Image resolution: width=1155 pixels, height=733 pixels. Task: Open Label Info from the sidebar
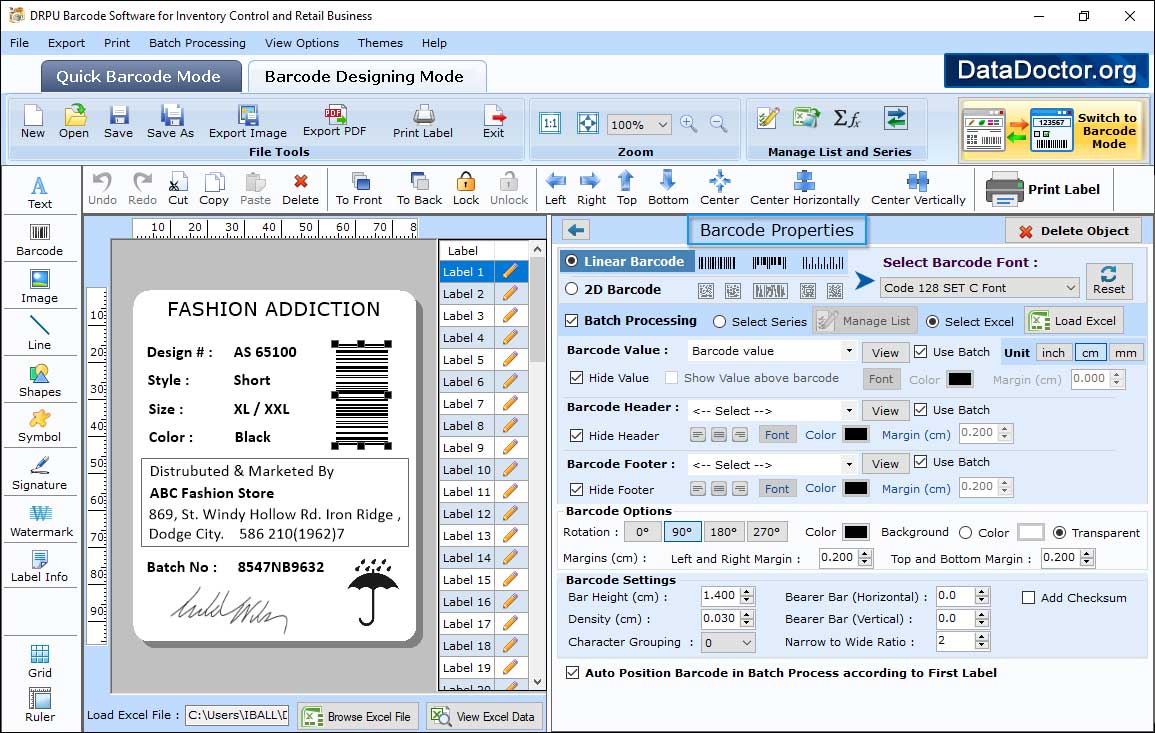pyautogui.click(x=40, y=567)
